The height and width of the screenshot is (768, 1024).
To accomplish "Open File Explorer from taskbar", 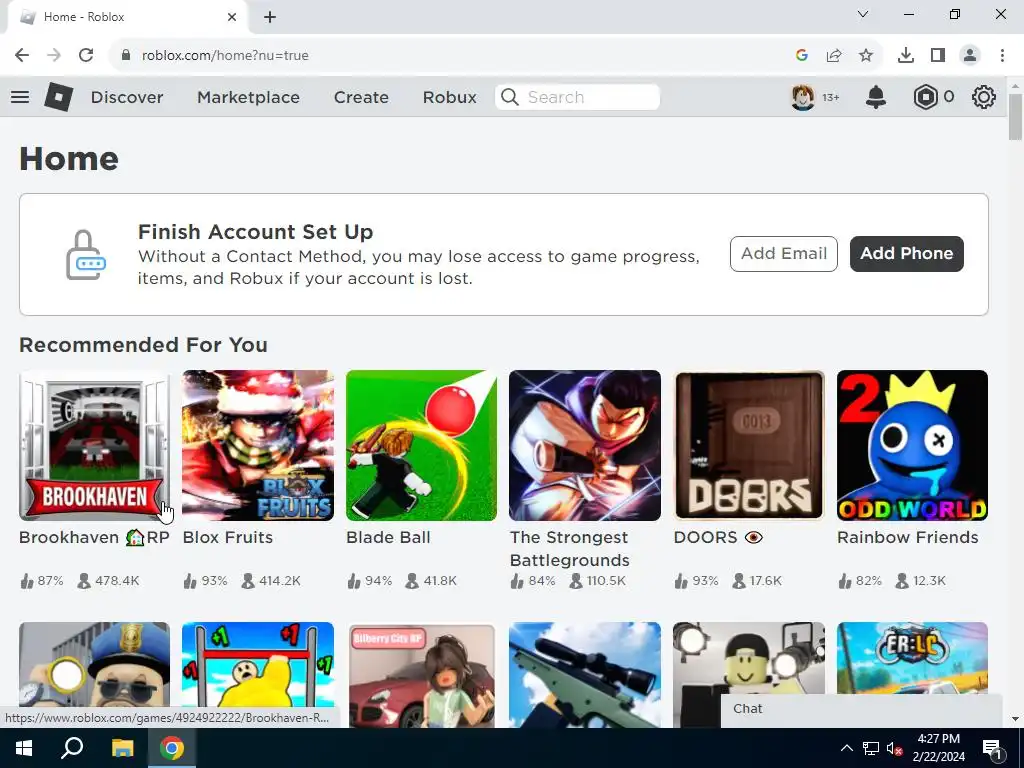I will coord(122,748).
